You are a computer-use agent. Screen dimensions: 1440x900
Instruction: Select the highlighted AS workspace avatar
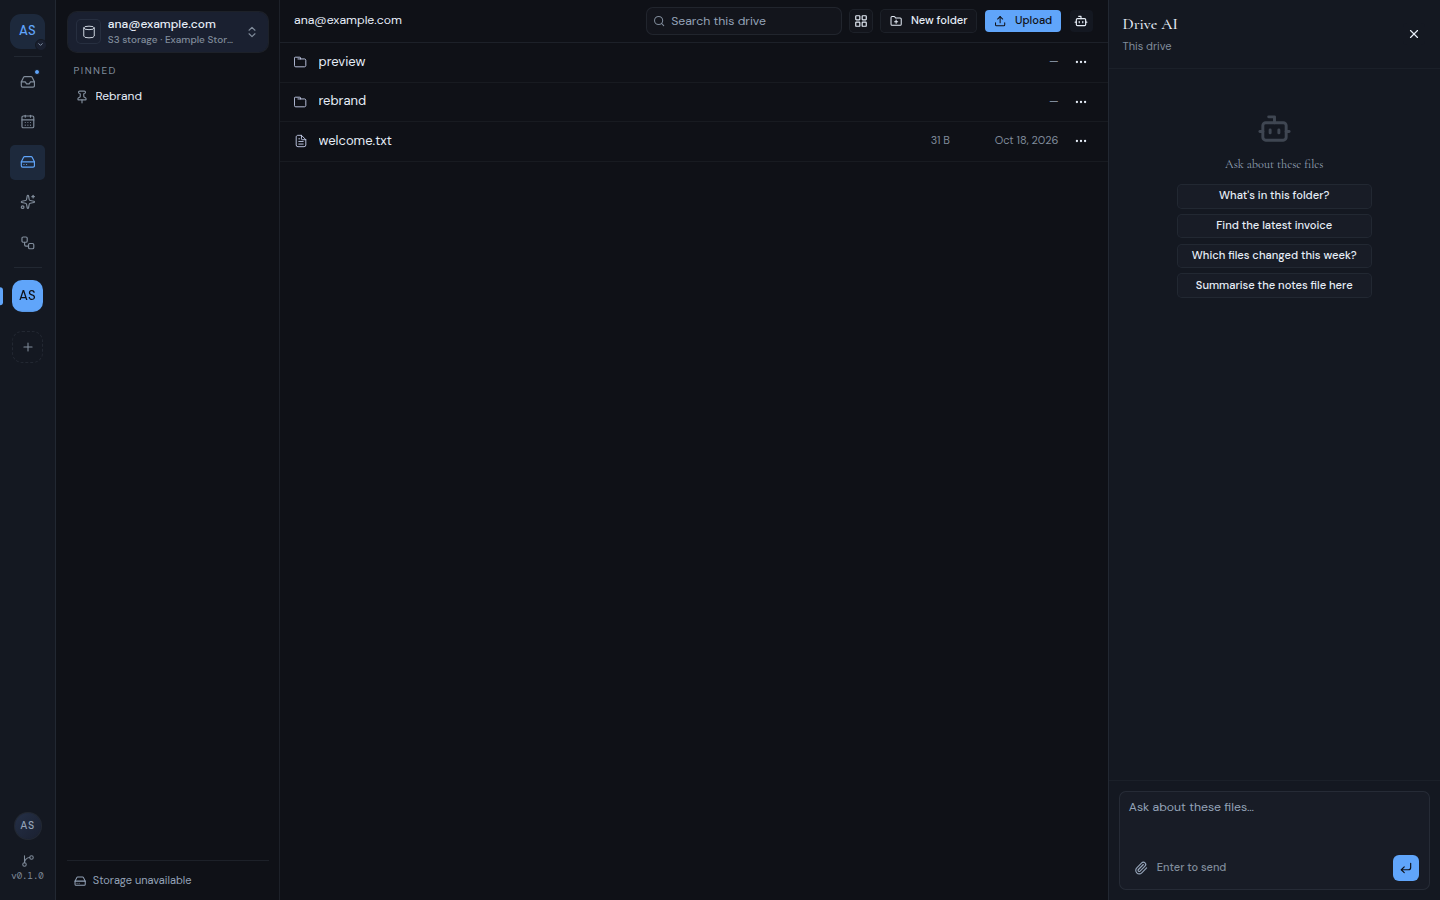[28, 295]
